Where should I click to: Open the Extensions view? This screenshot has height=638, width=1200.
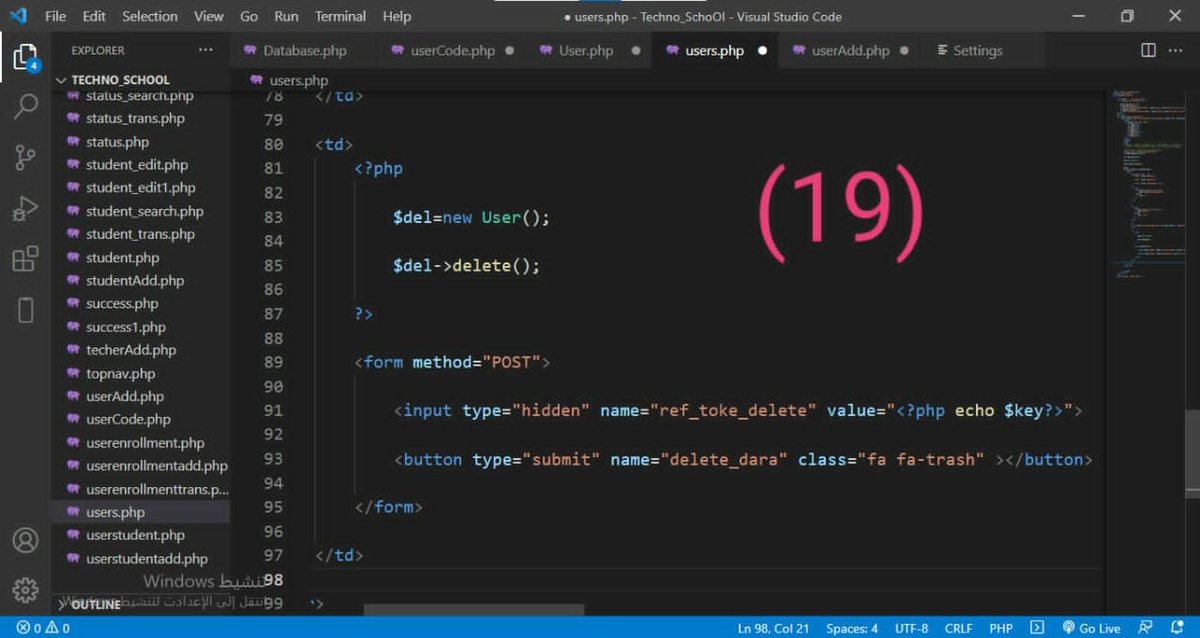click(x=25, y=260)
